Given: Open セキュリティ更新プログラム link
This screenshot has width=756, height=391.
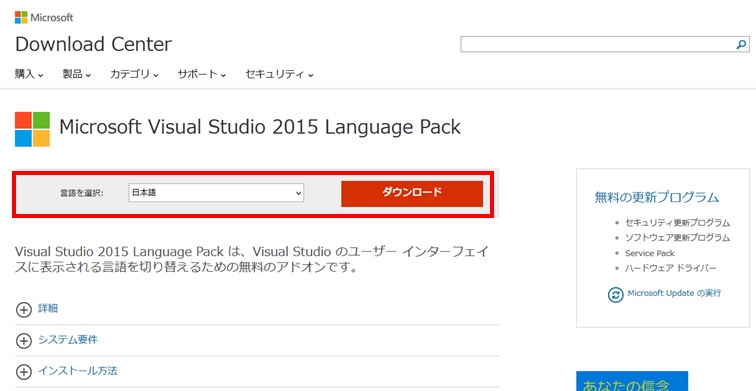Looking at the screenshot, I should click(x=677, y=223).
